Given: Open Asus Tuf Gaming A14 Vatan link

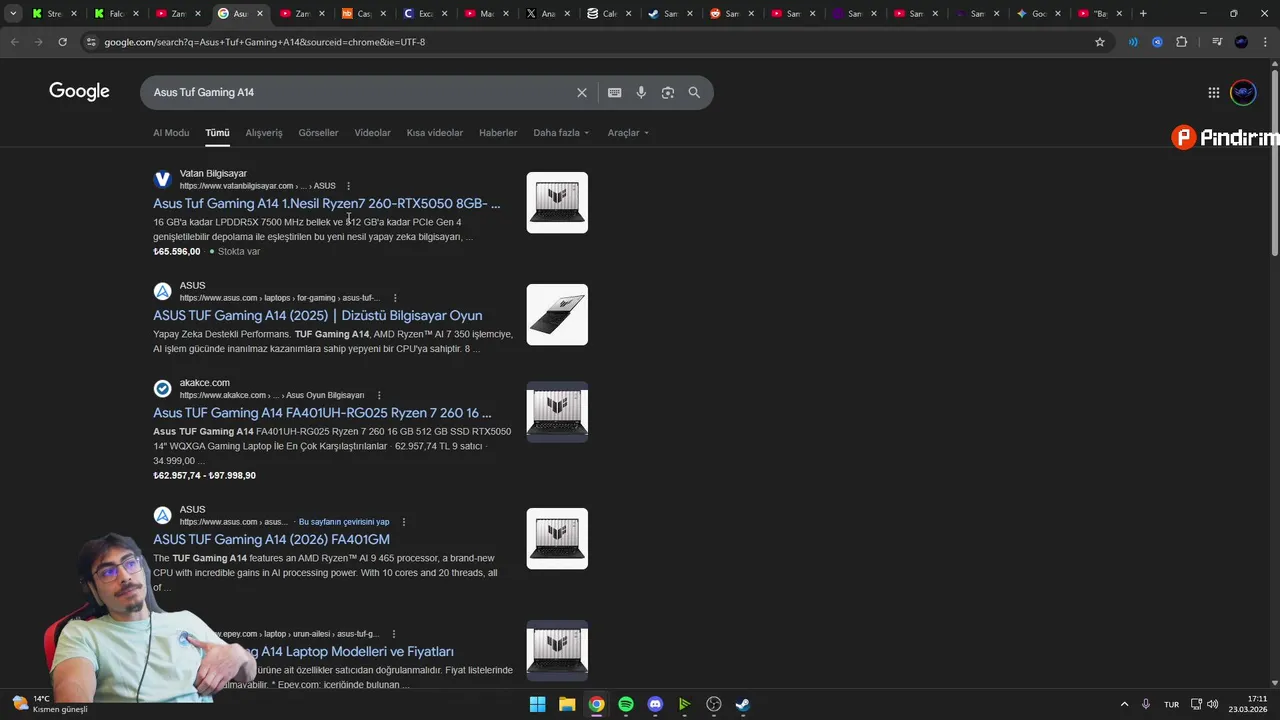Looking at the screenshot, I should coord(326,204).
